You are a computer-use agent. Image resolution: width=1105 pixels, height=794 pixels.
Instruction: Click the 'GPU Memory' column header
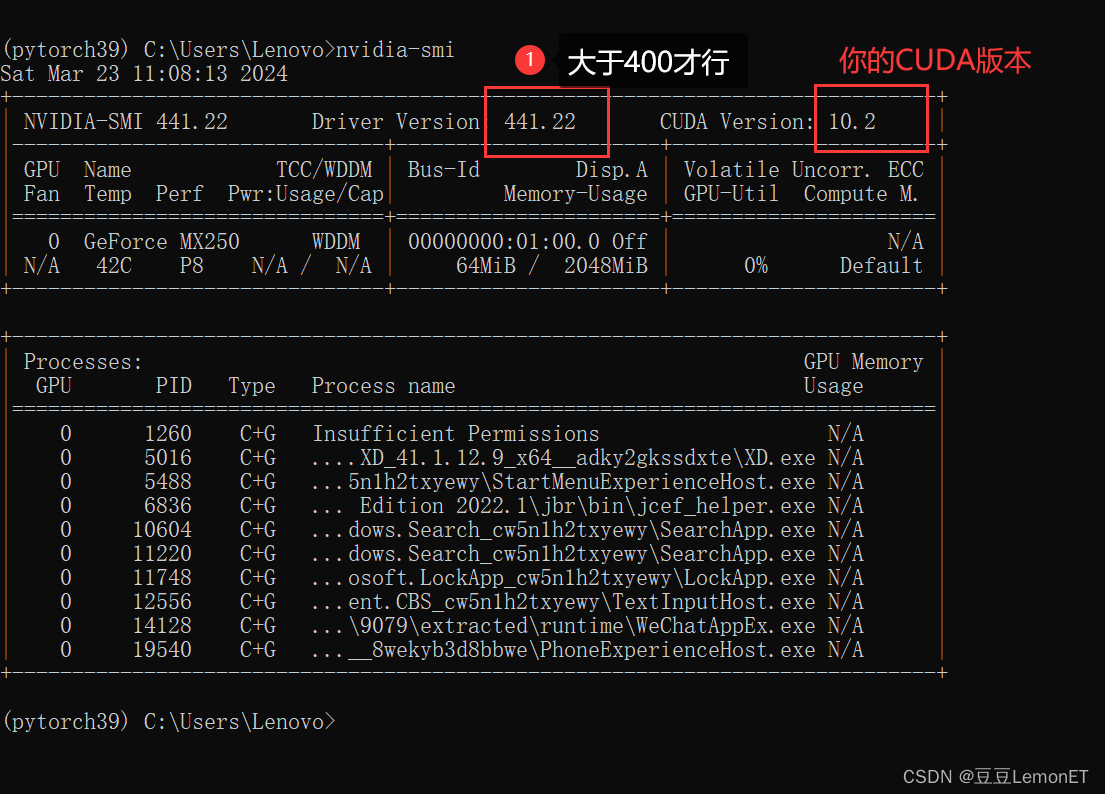click(x=863, y=362)
